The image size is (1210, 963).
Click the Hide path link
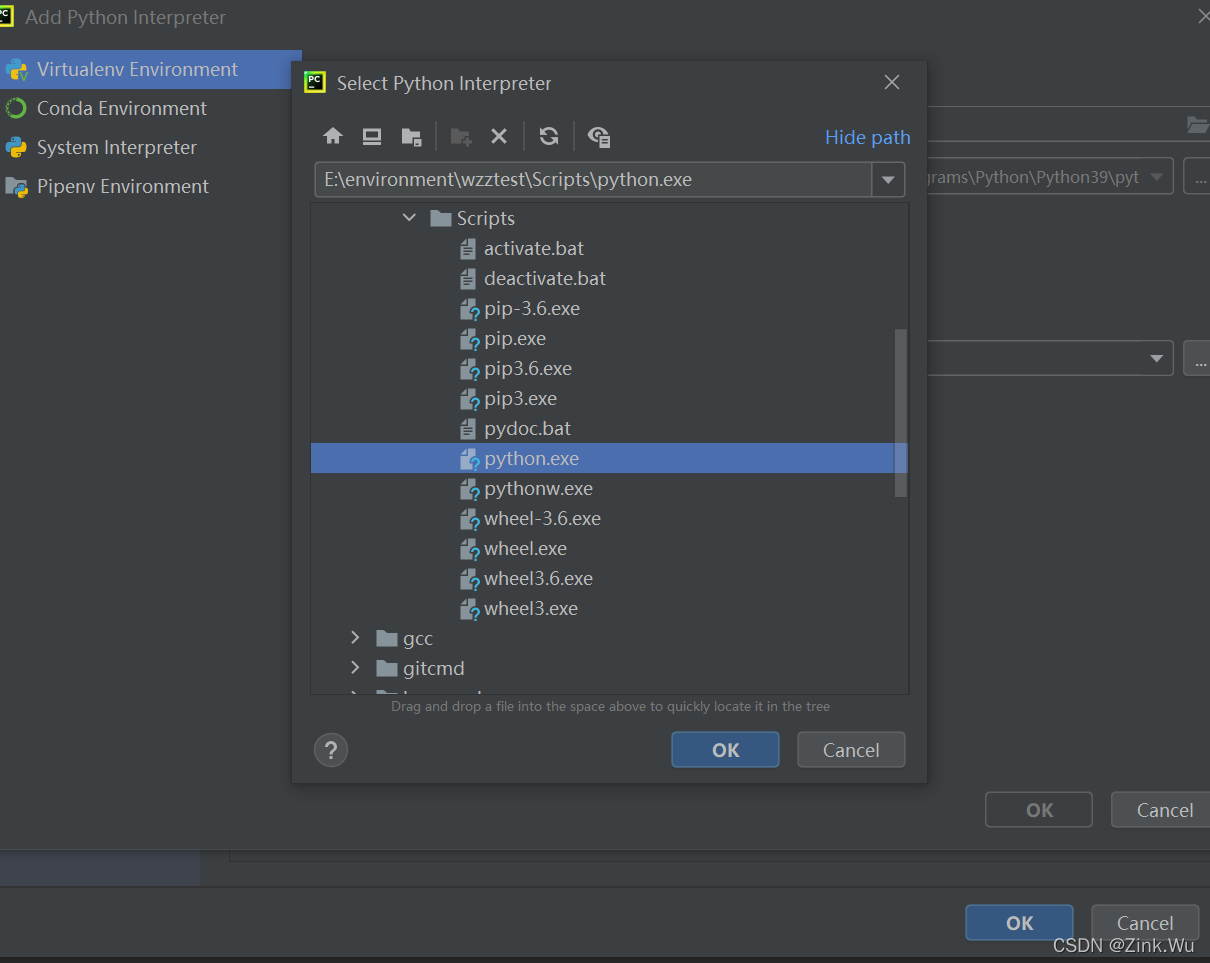coord(867,137)
